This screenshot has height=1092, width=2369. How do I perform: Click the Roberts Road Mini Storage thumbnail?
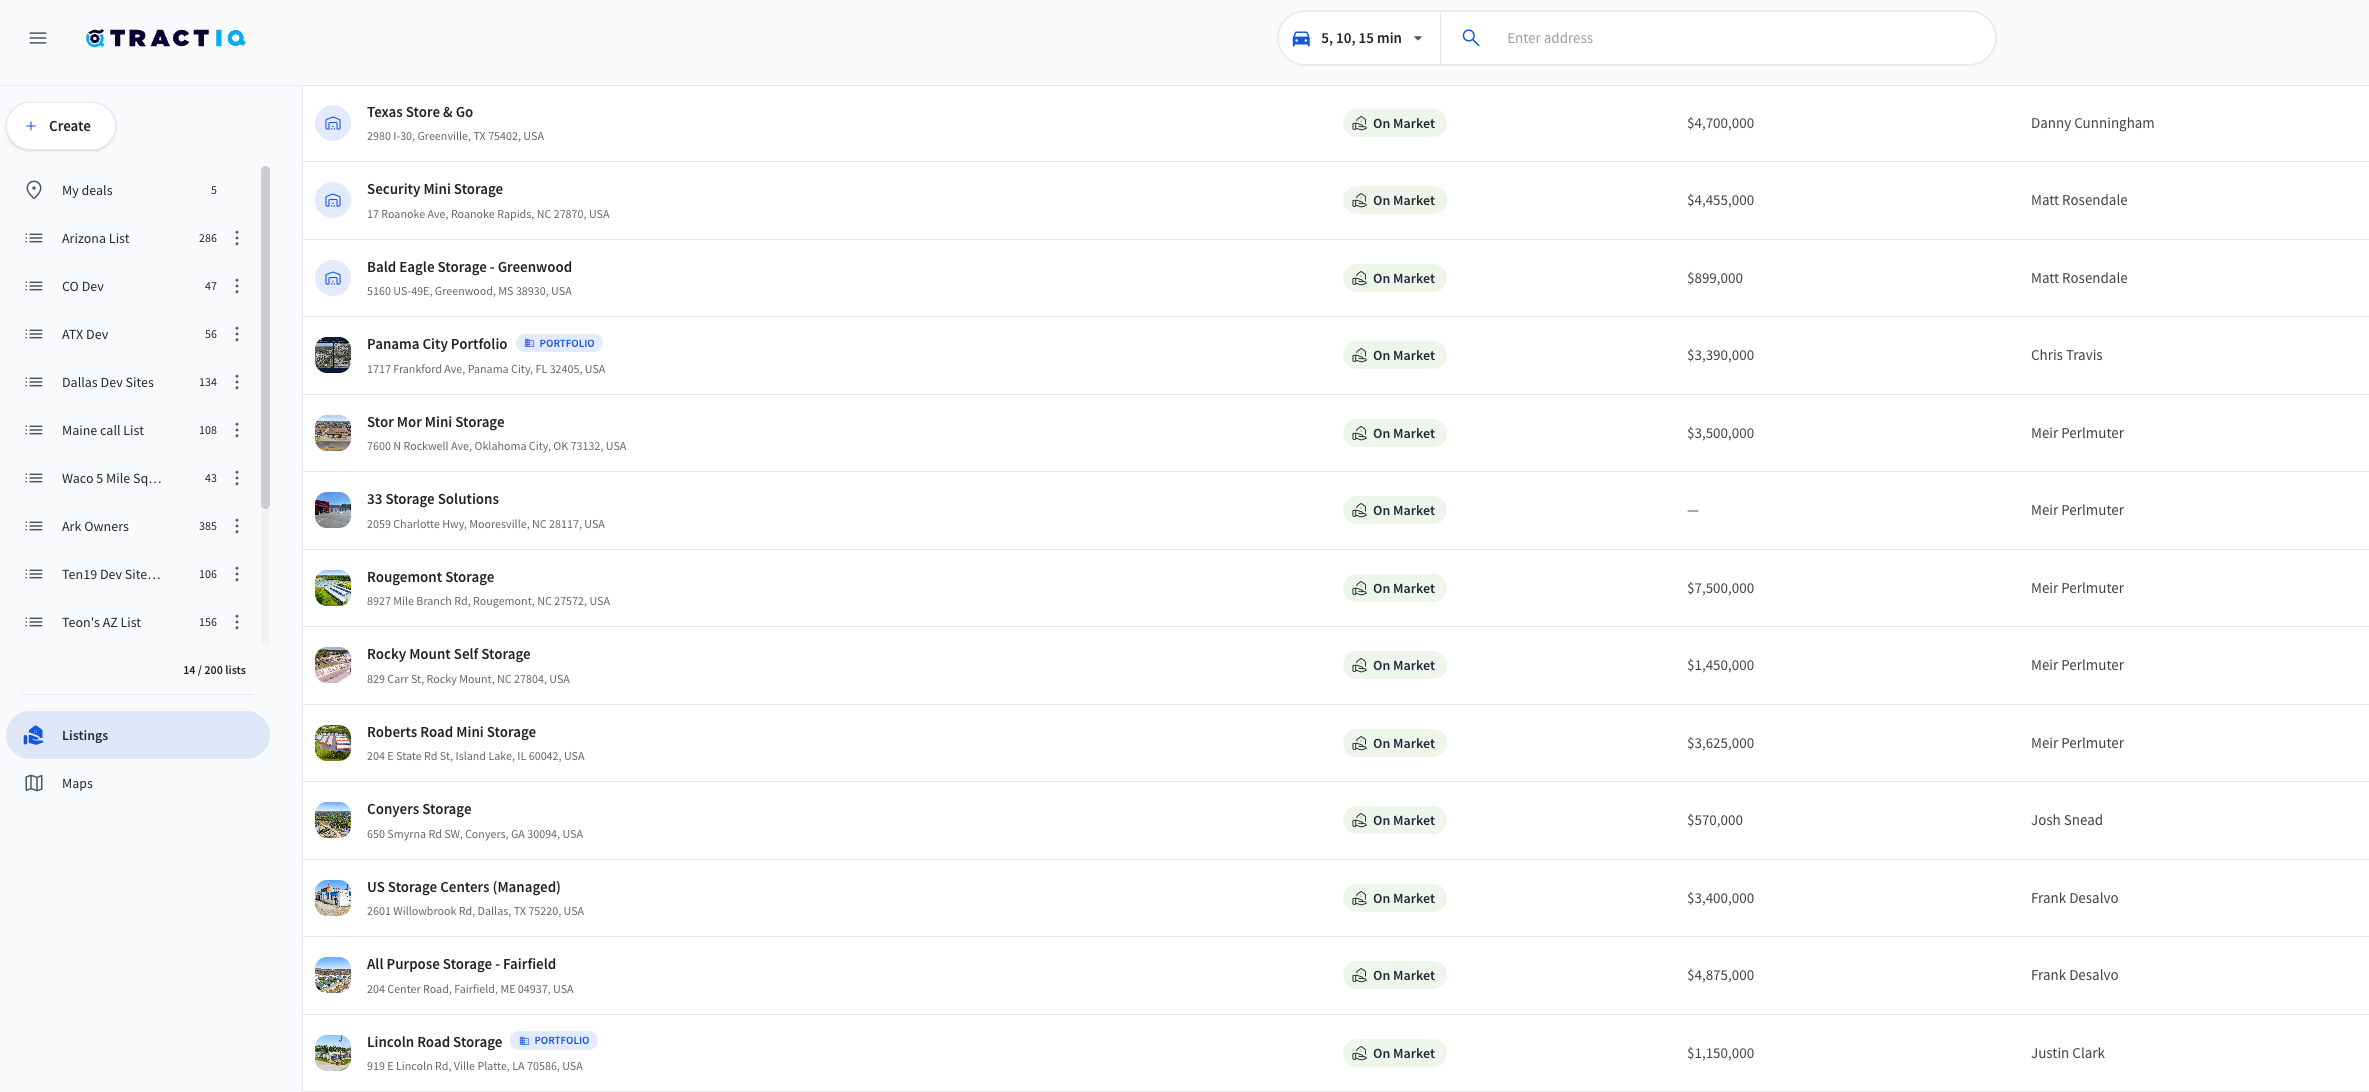coord(333,743)
